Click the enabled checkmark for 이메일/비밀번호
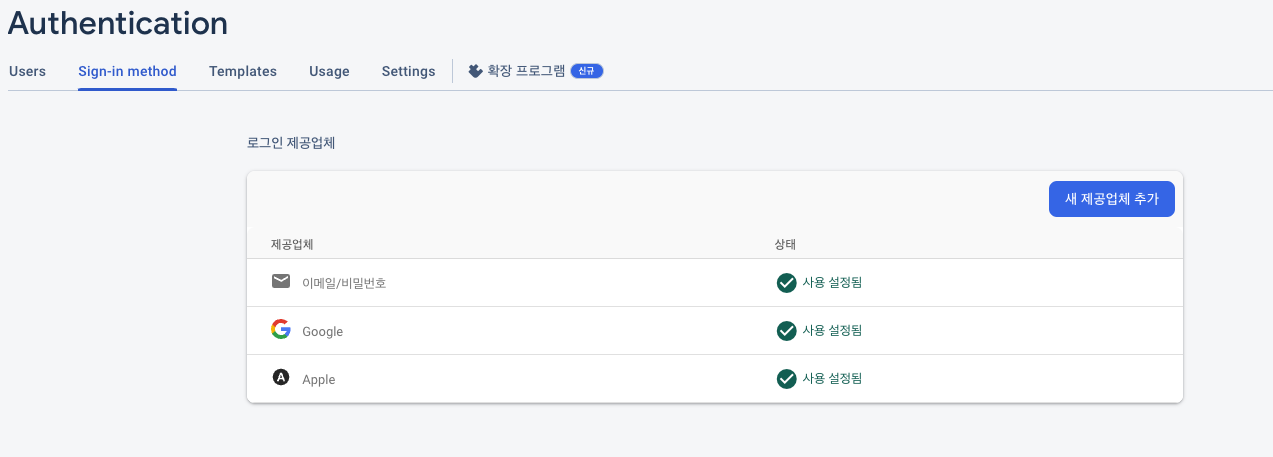 coord(786,283)
